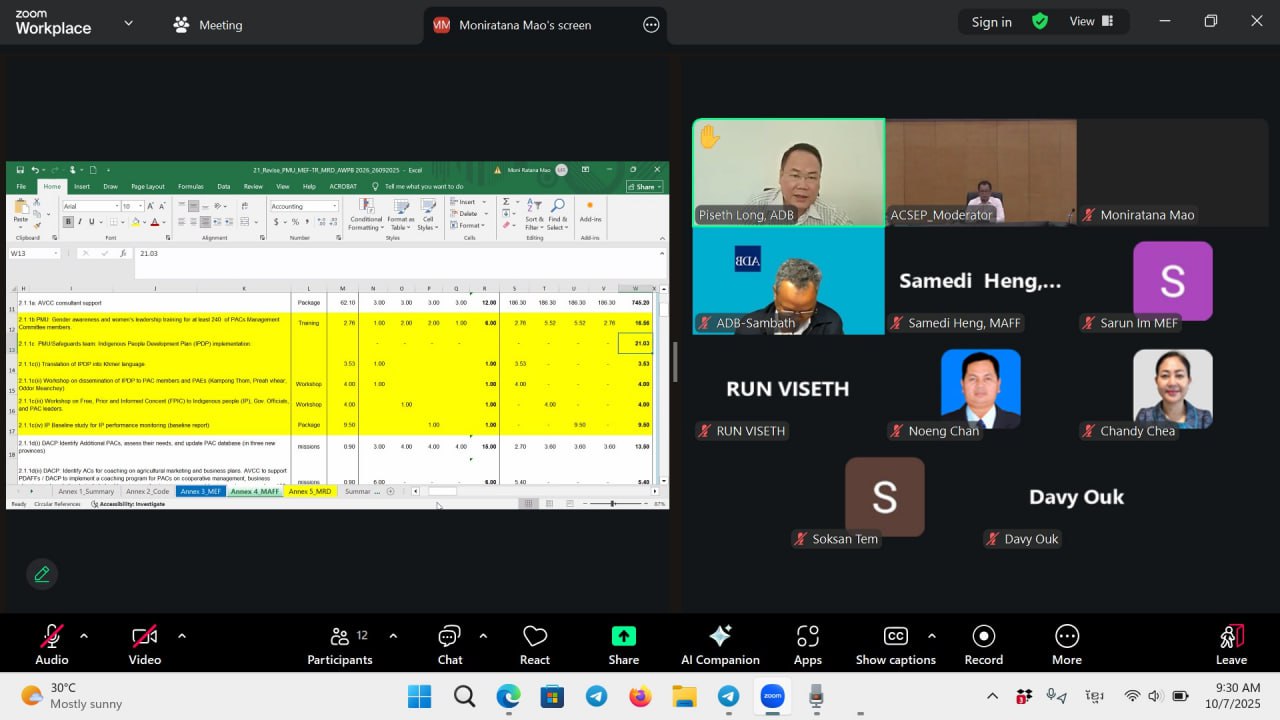
Task: Open the Zoom Workplace dropdown chevron
Action: pos(128,23)
